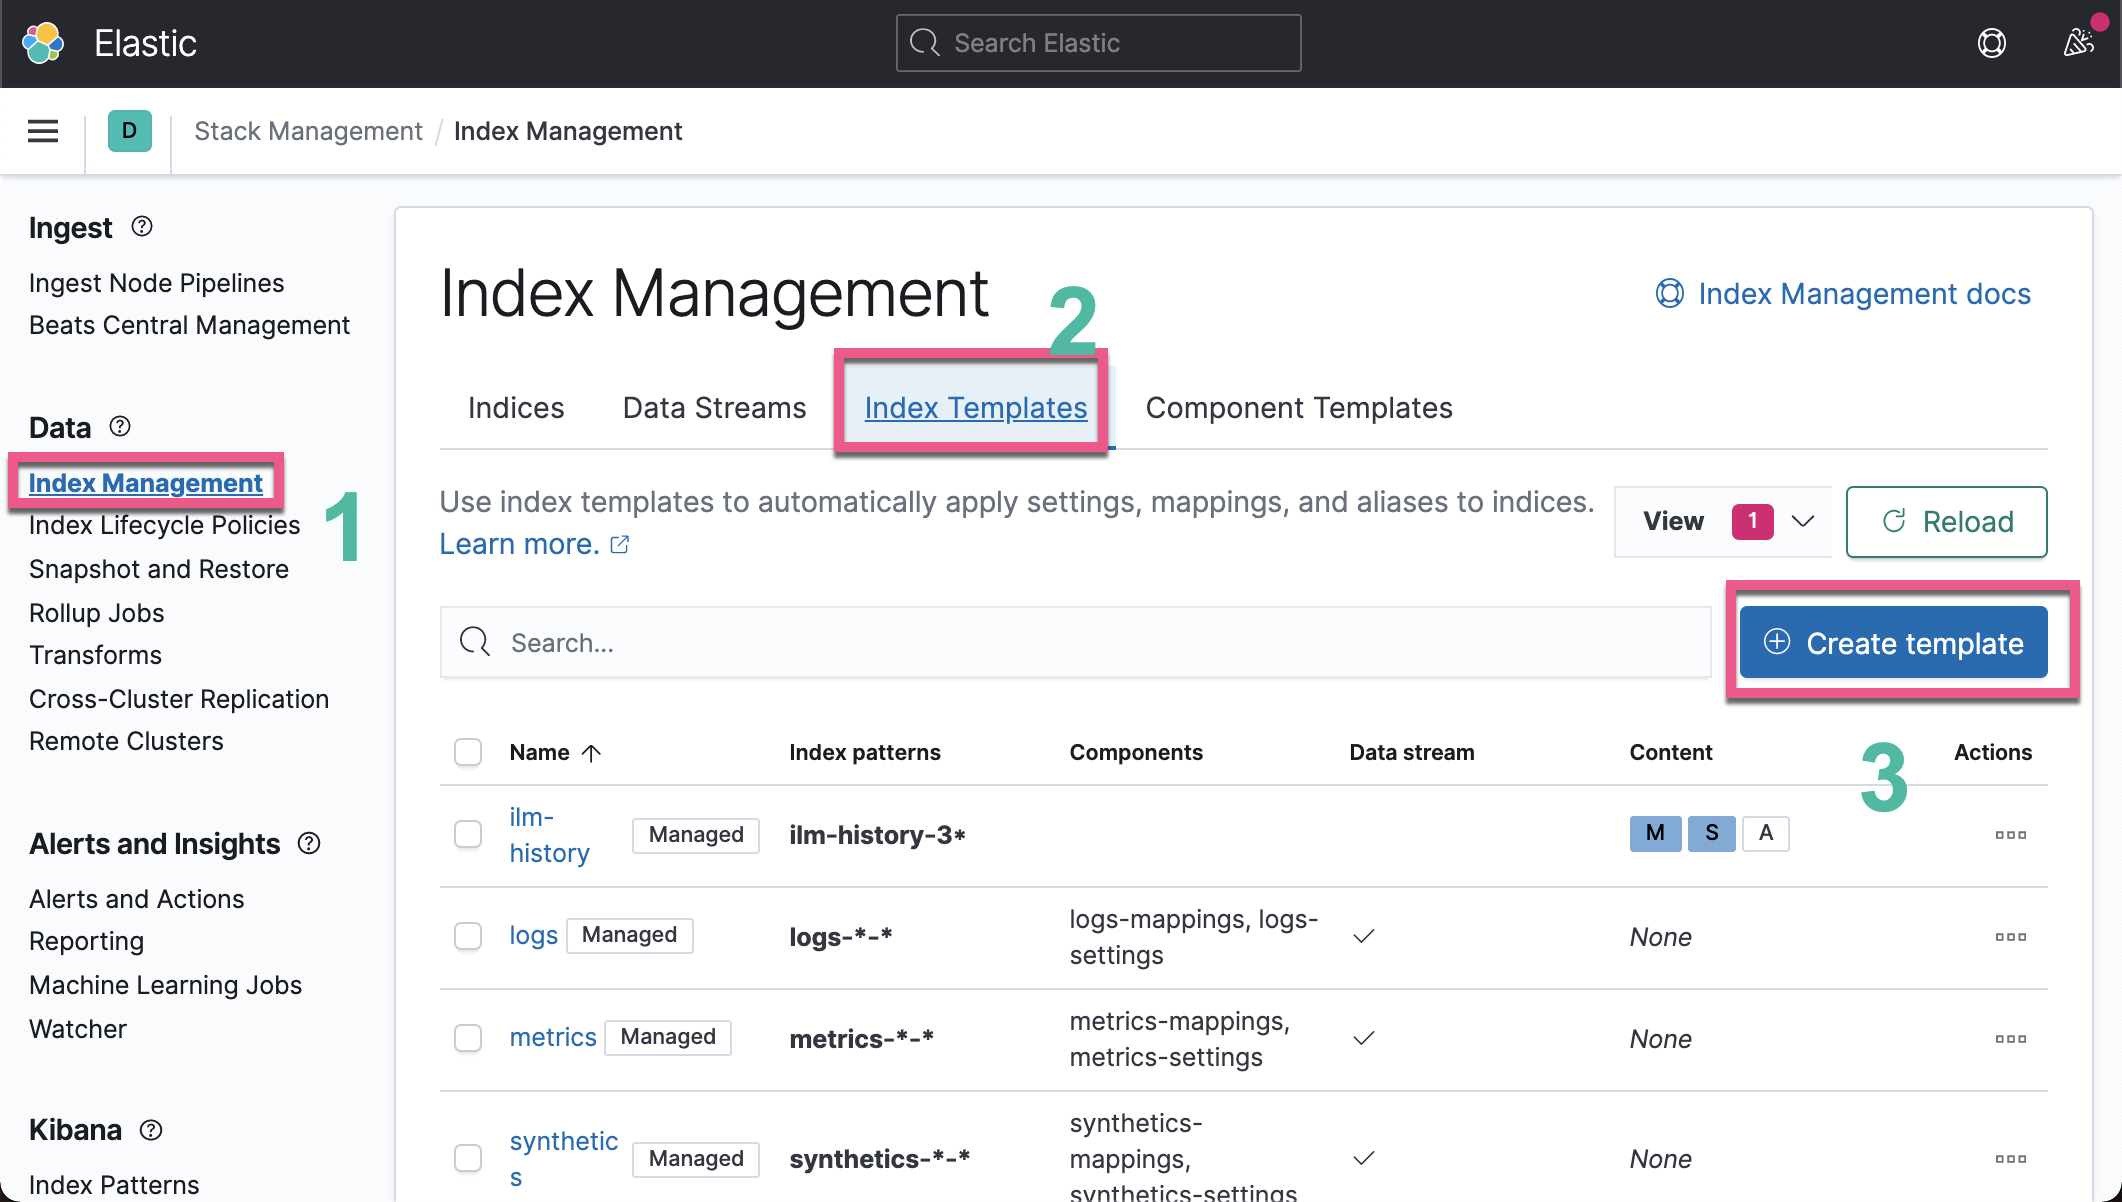Open the hamburger navigation menu
This screenshot has width=2122, height=1202.
(x=43, y=131)
